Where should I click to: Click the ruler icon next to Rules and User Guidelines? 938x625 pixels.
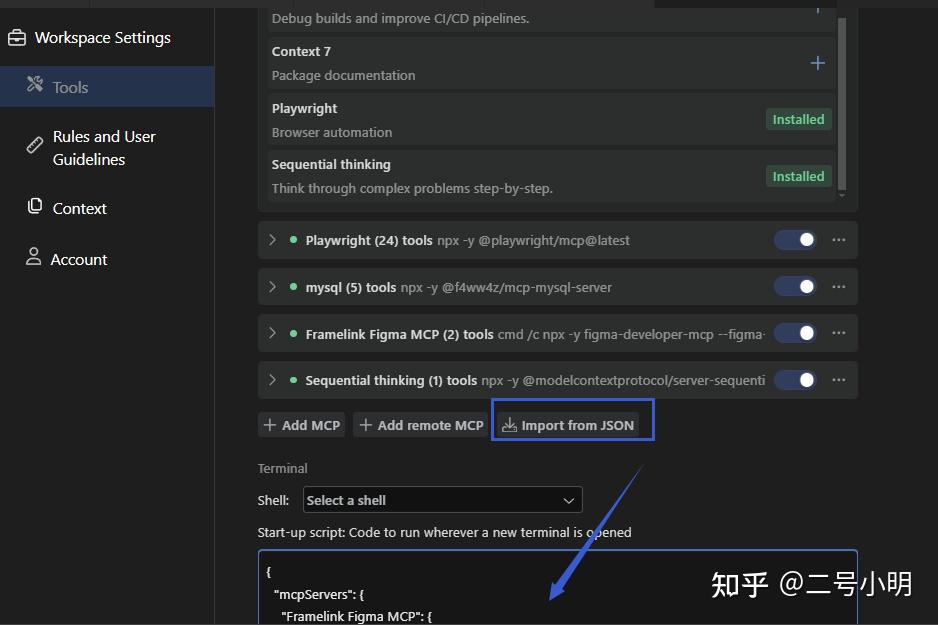[35, 145]
